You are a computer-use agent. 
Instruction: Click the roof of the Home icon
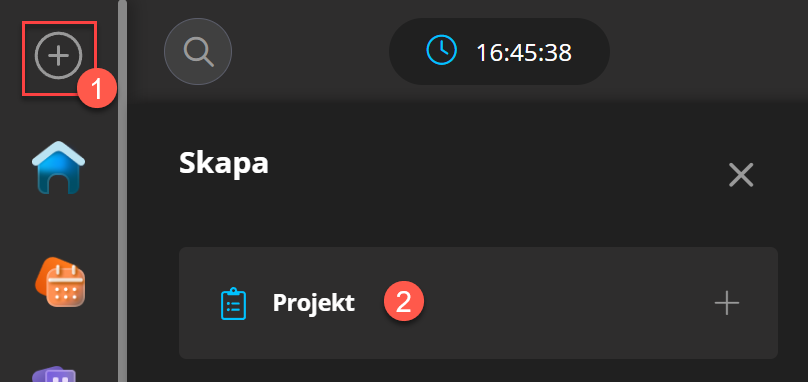tap(59, 153)
